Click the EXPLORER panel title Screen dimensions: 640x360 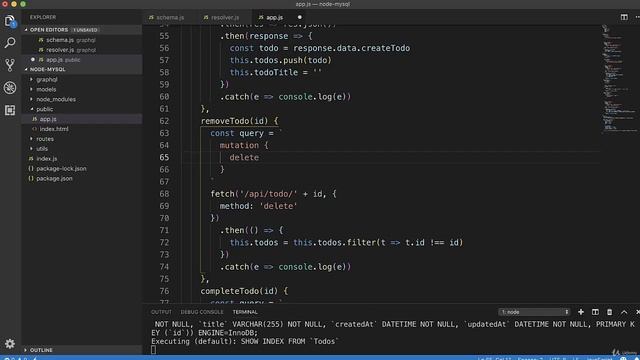tap(43, 17)
